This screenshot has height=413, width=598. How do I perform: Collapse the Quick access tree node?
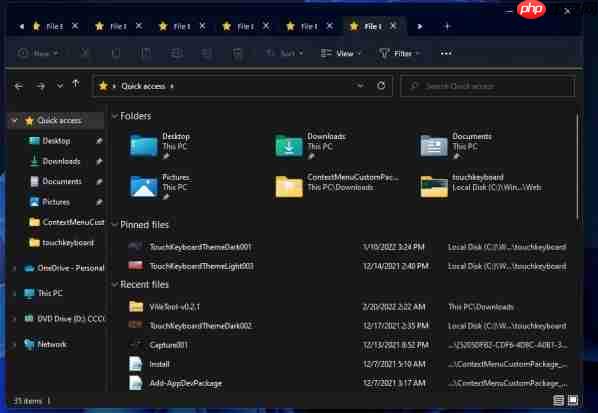click(x=15, y=121)
